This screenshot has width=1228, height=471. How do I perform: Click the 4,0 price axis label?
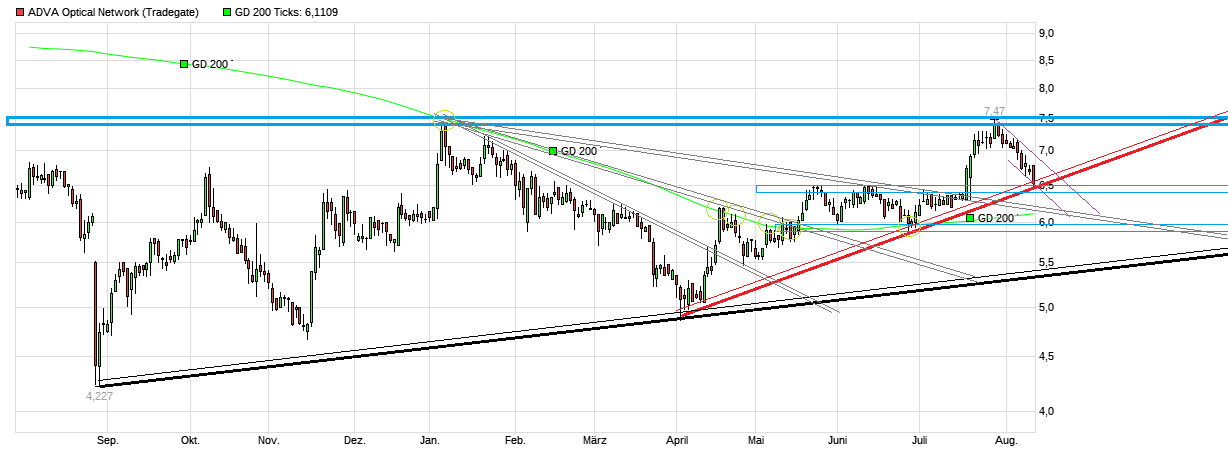[1047, 411]
